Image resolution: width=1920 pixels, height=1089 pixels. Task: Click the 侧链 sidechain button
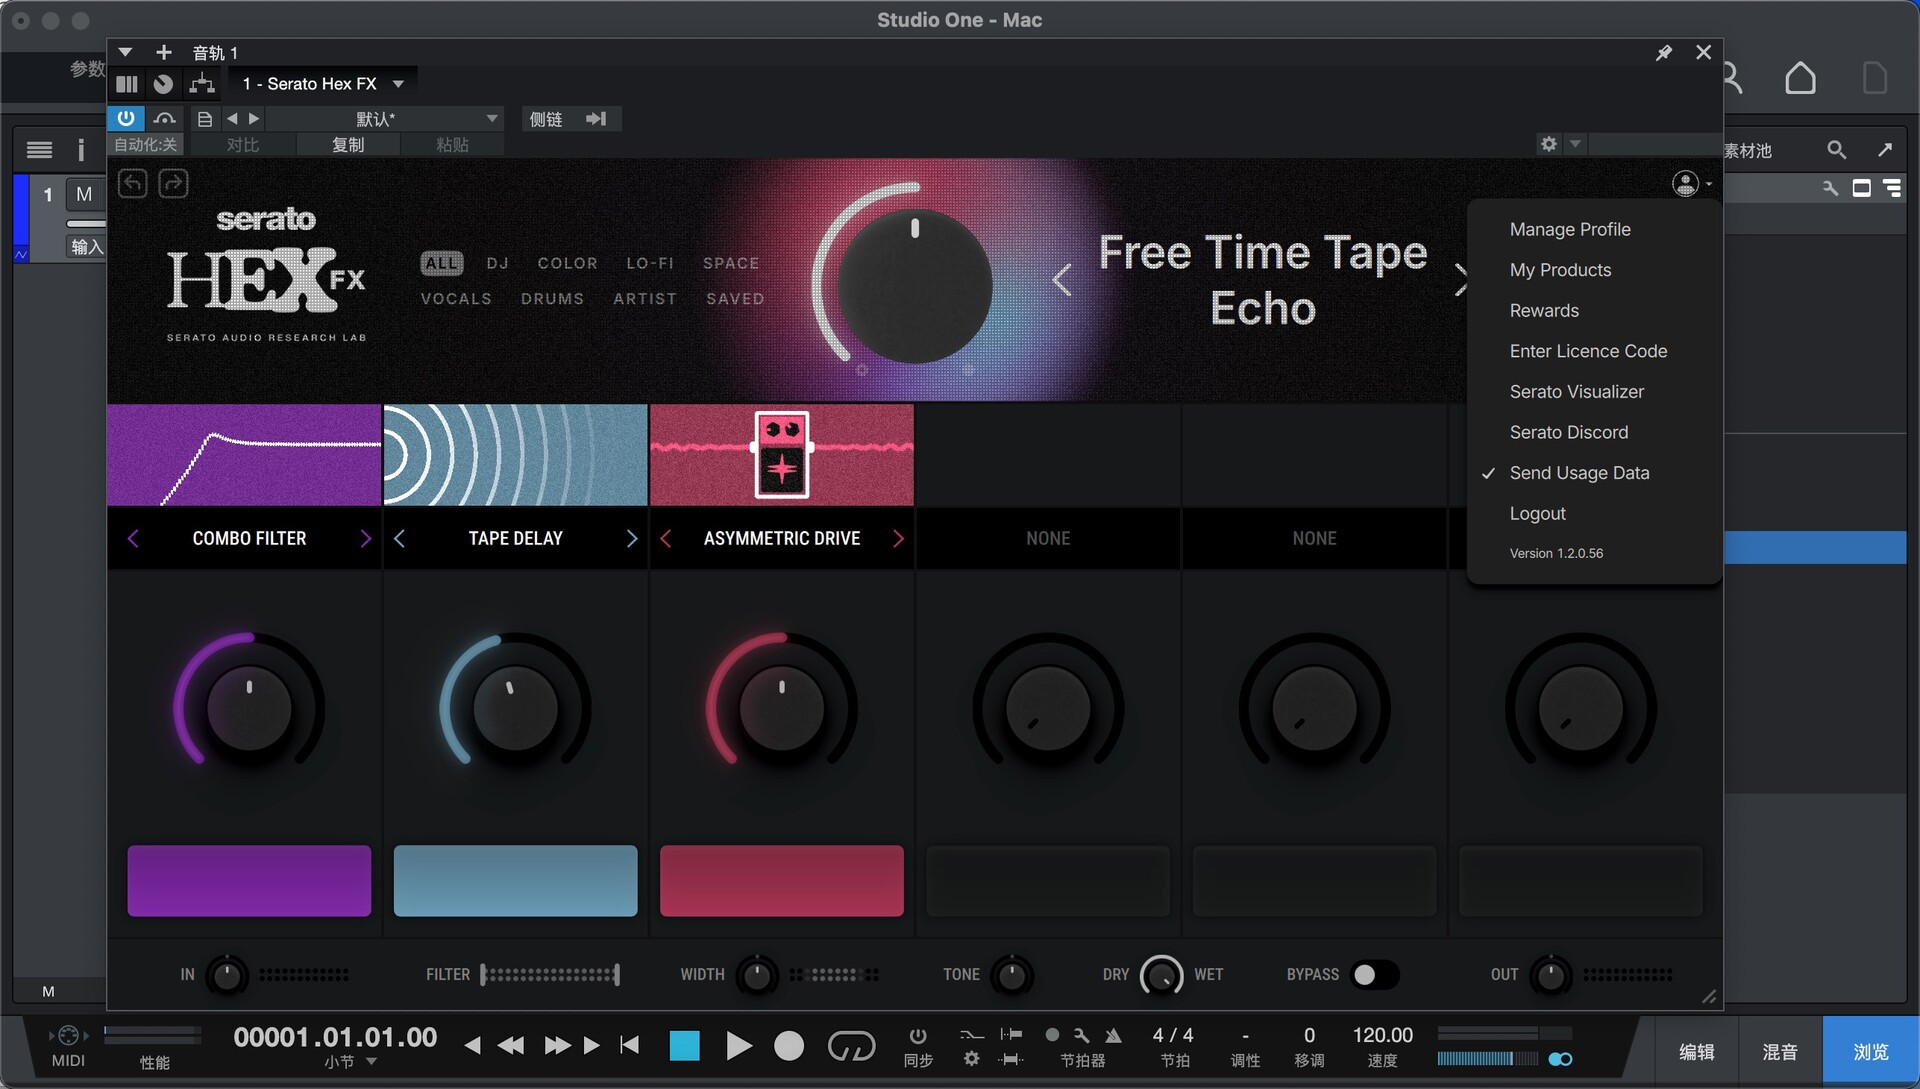pos(546,119)
